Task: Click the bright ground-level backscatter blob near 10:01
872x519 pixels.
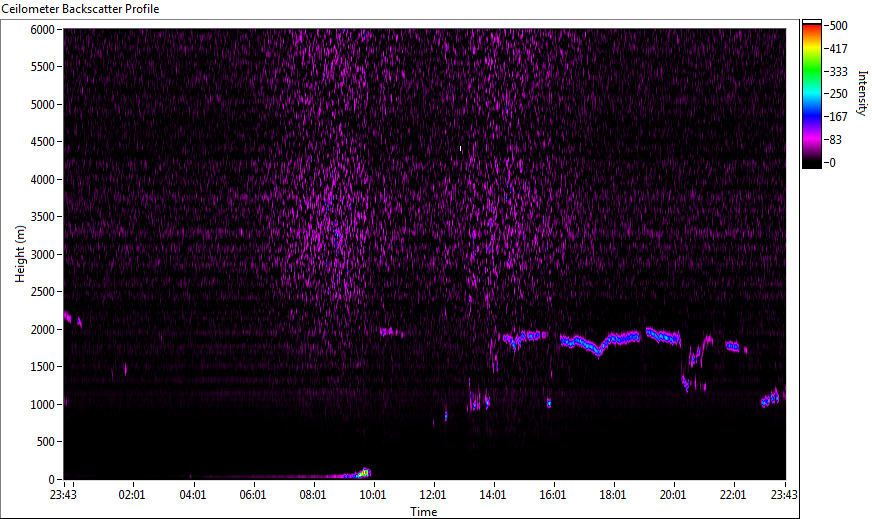Action: [x=363, y=473]
